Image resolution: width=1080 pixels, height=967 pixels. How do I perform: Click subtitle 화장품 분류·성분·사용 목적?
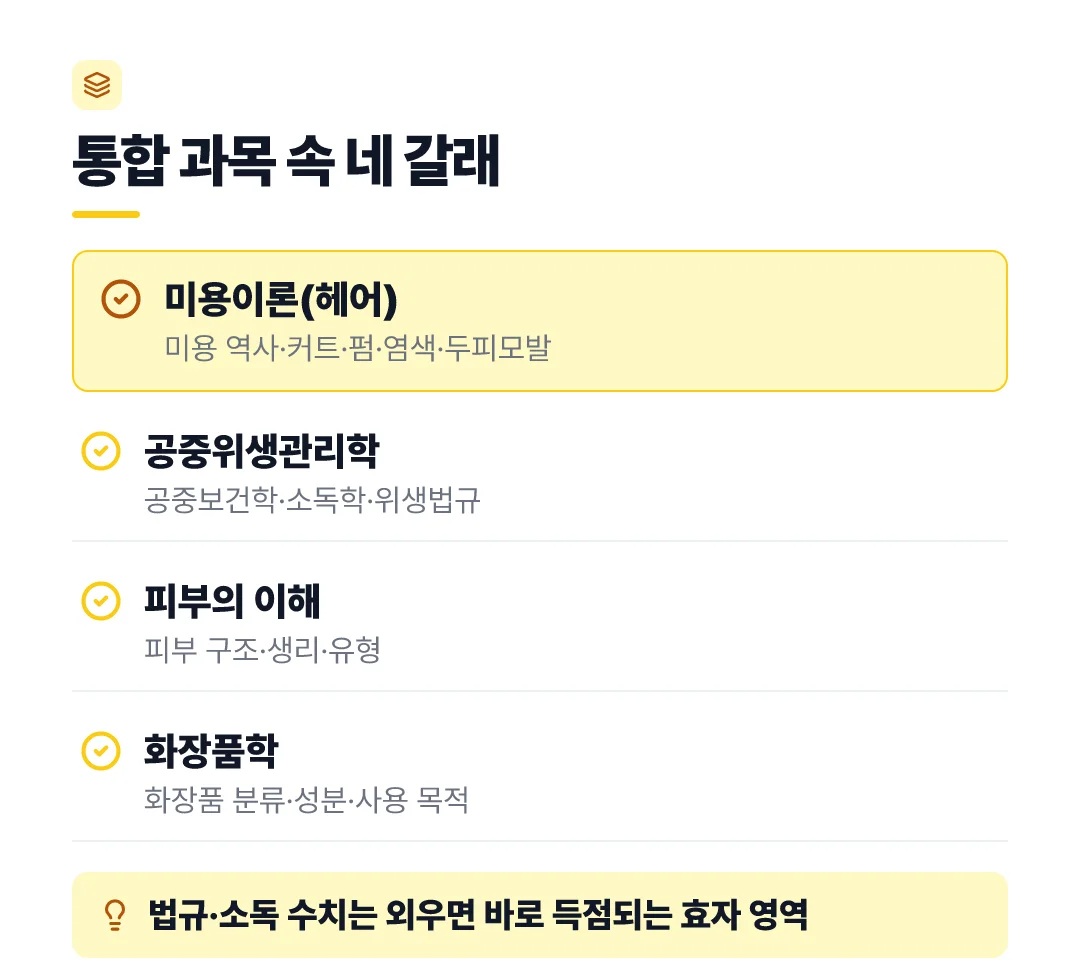tap(307, 799)
